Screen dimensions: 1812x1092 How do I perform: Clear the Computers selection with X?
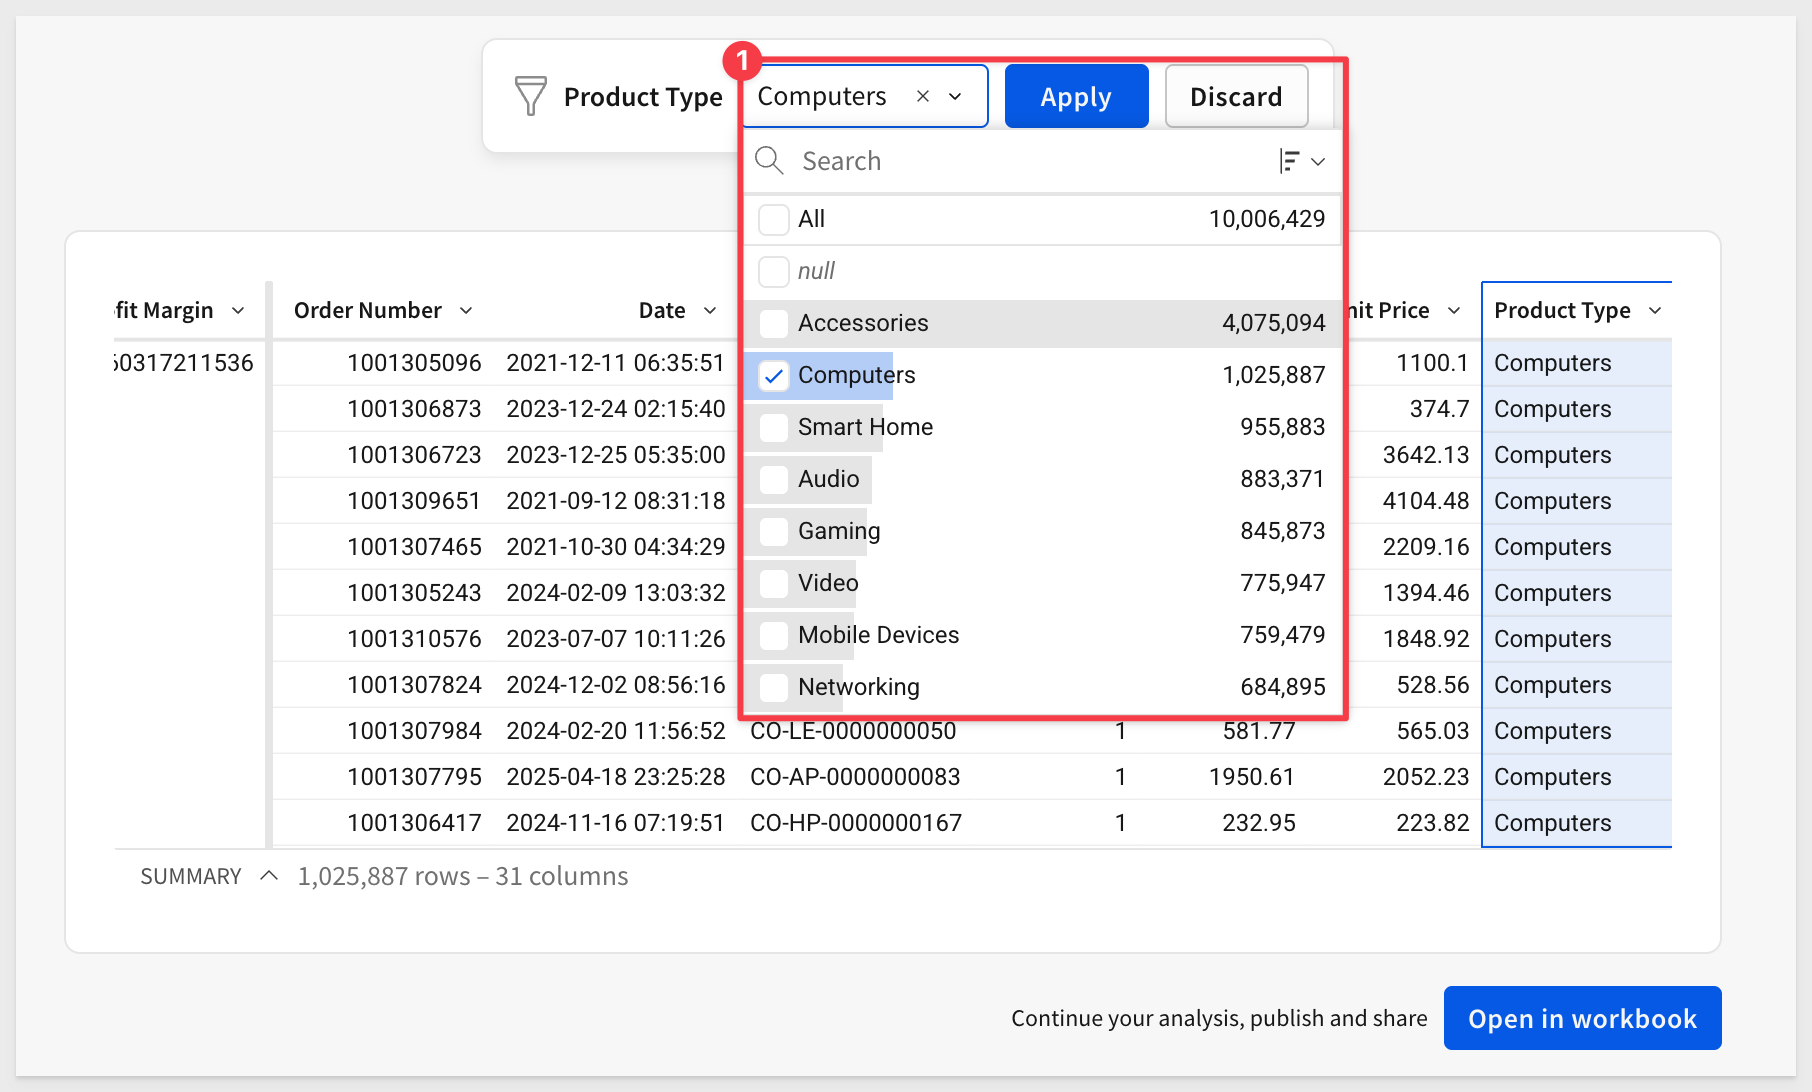pos(923,96)
